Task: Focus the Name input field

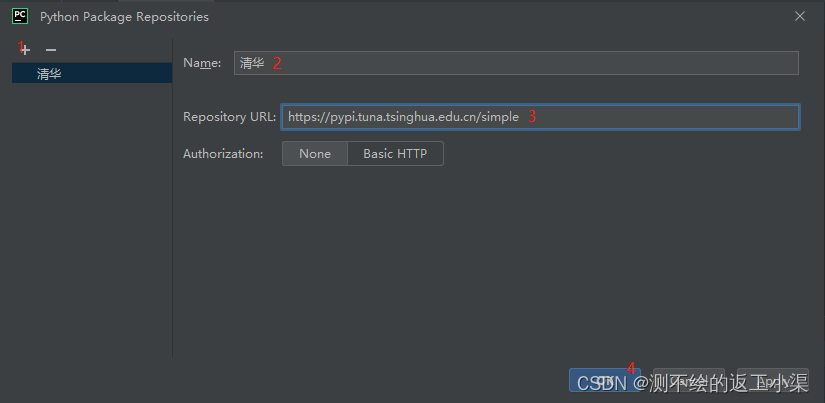Action: (516, 63)
